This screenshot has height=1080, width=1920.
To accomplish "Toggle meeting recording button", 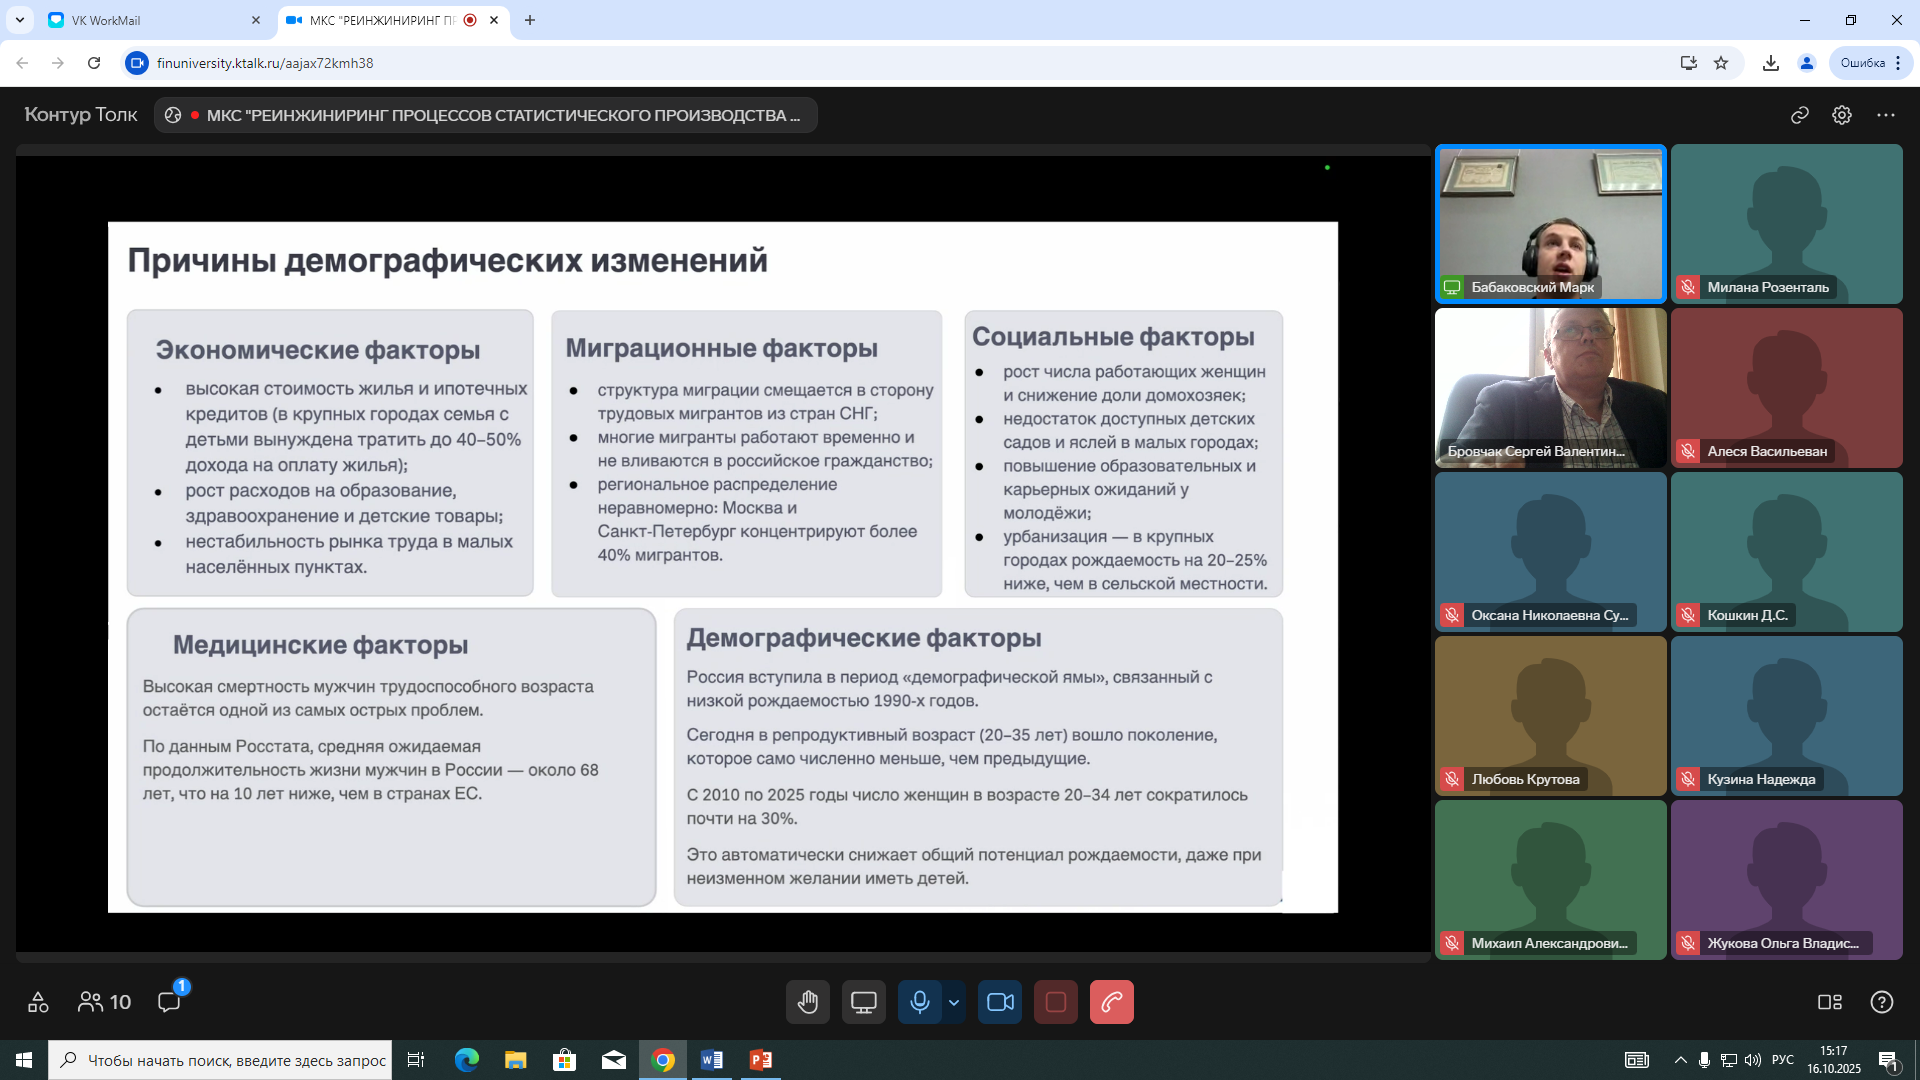I will (x=1055, y=1002).
